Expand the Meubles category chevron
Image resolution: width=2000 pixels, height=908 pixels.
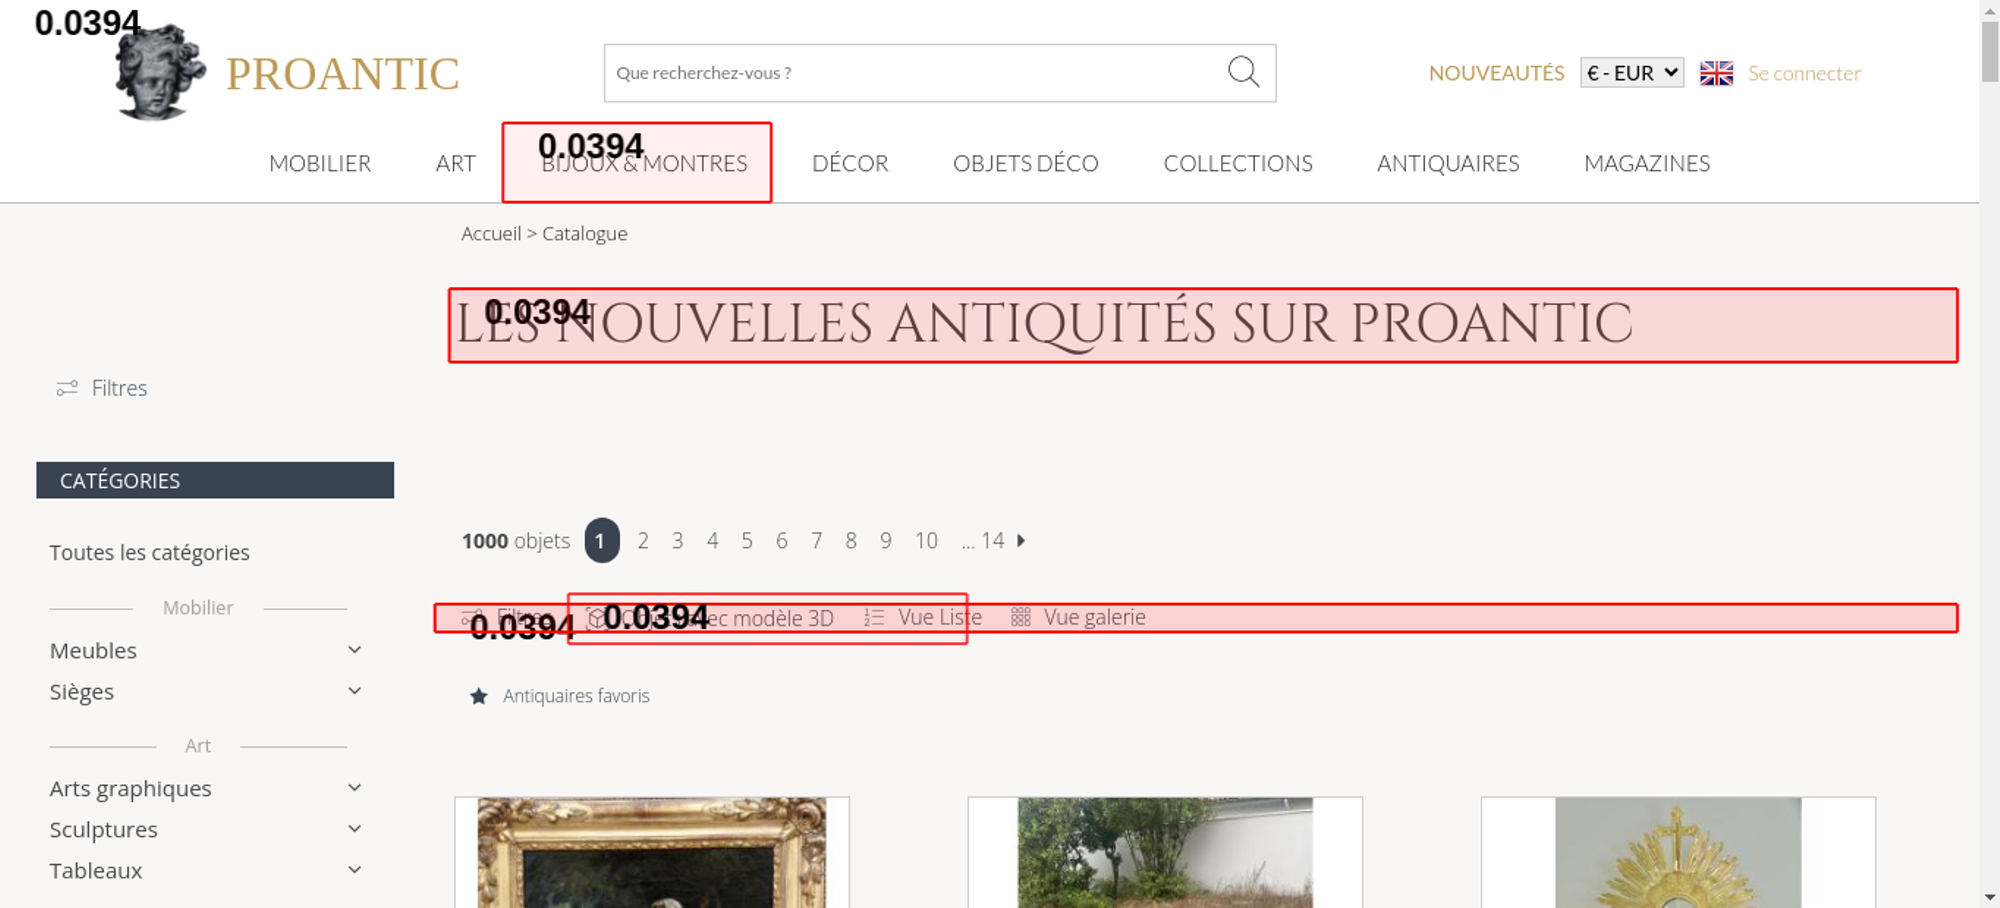pos(354,650)
